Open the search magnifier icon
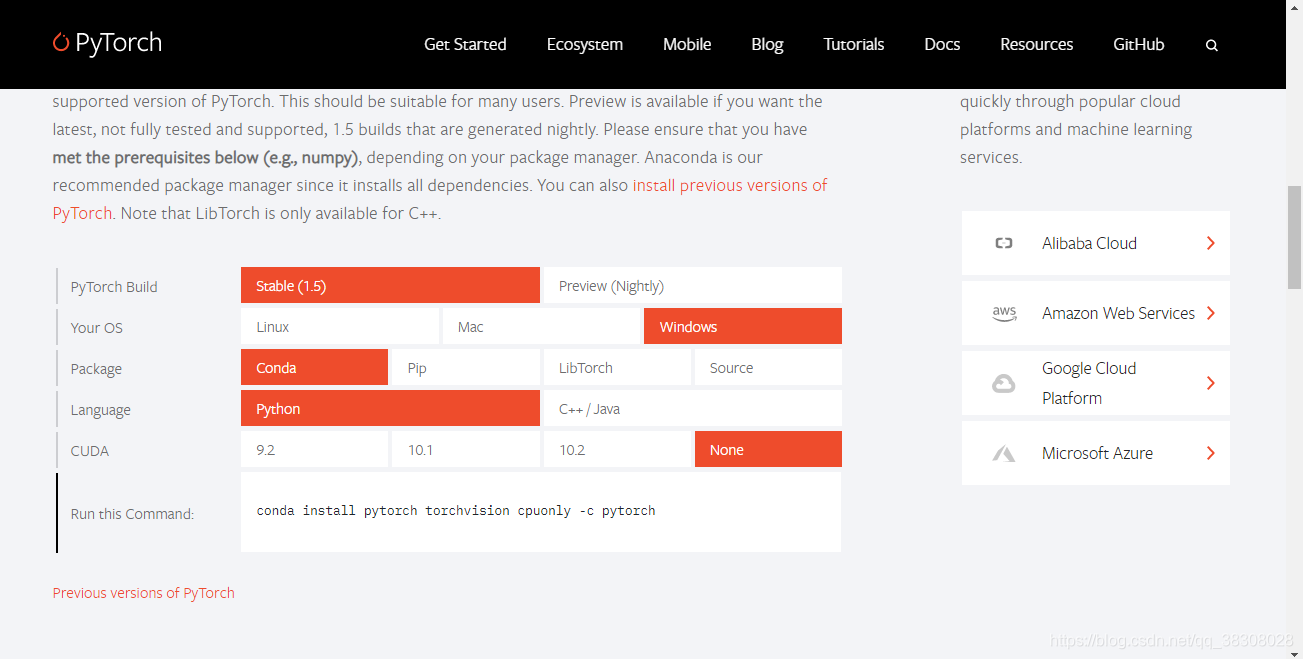This screenshot has width=1303, height=659. pyautogui.click(x=1212, y=45)
